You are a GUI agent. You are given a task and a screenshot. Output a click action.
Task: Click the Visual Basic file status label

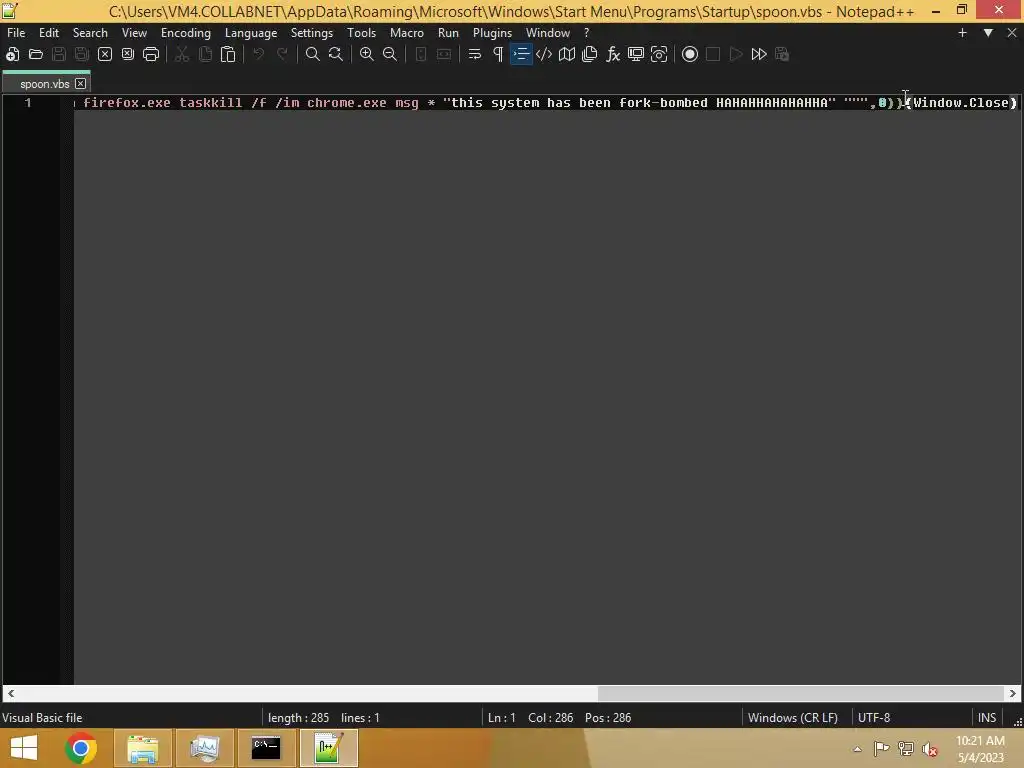click(42, 718)
